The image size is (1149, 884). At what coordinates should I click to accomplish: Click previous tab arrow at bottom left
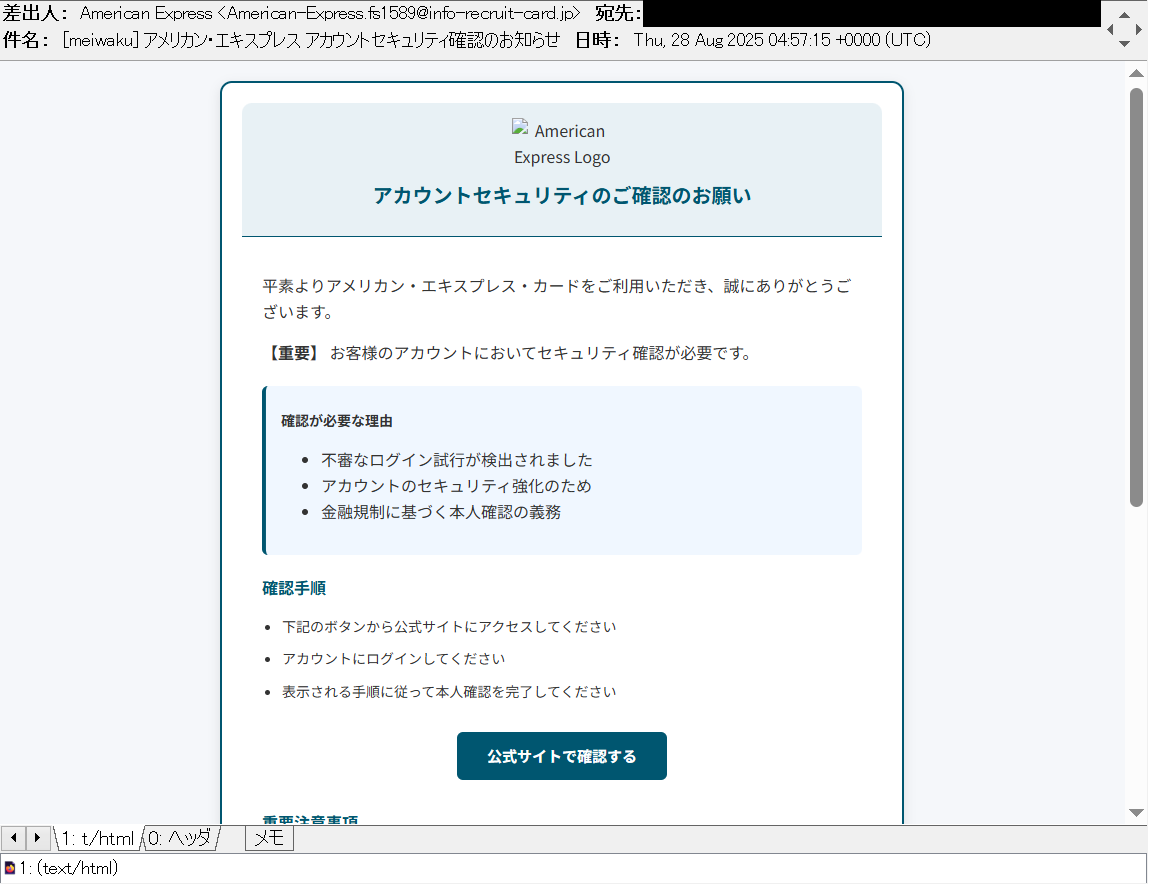[13, 837]
